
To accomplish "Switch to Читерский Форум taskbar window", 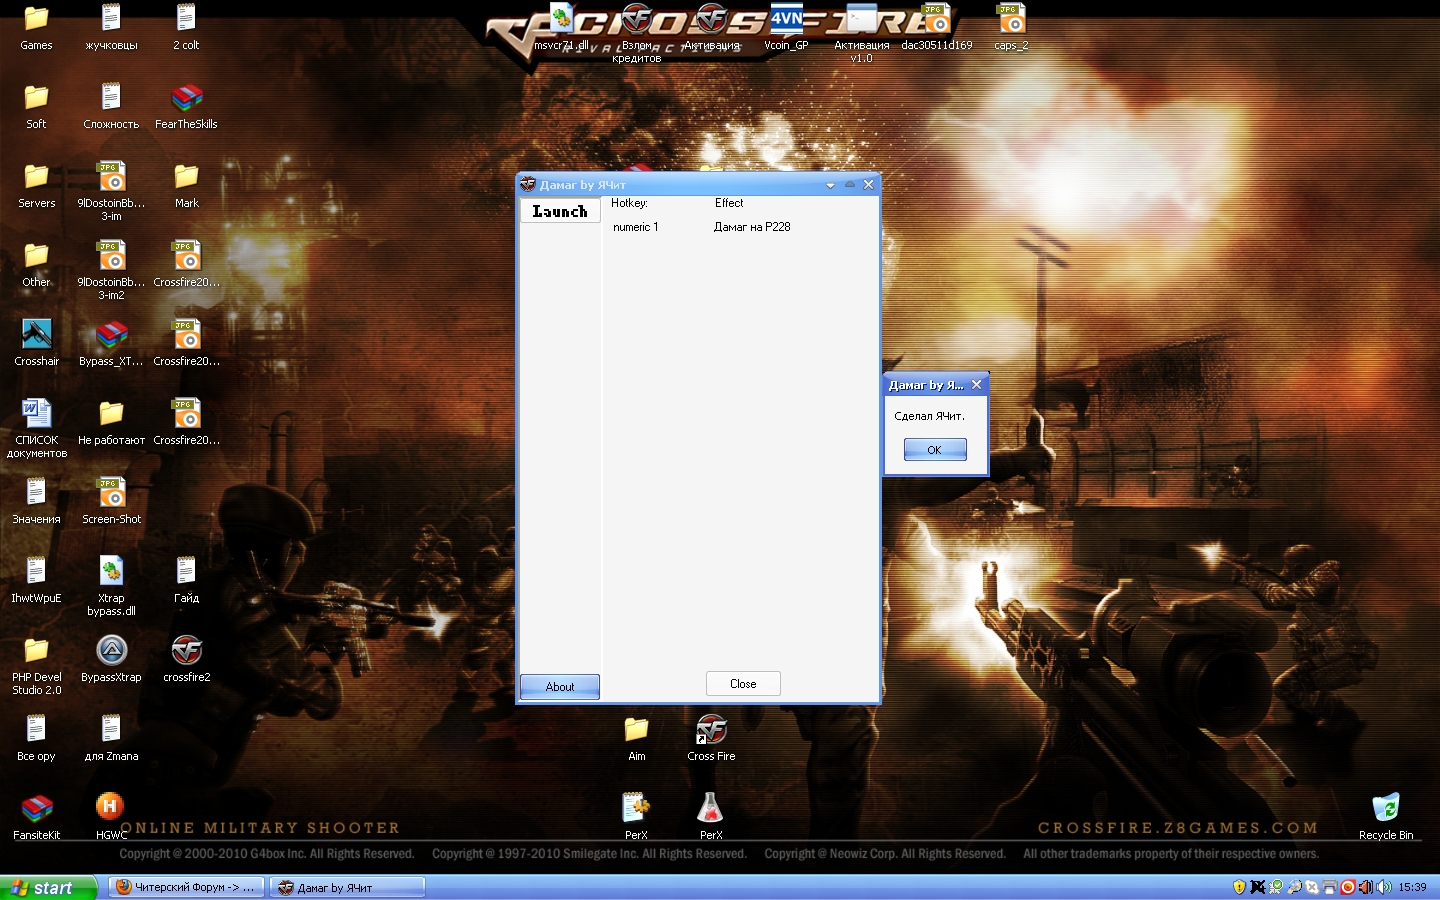I will [x=186, y=887].
